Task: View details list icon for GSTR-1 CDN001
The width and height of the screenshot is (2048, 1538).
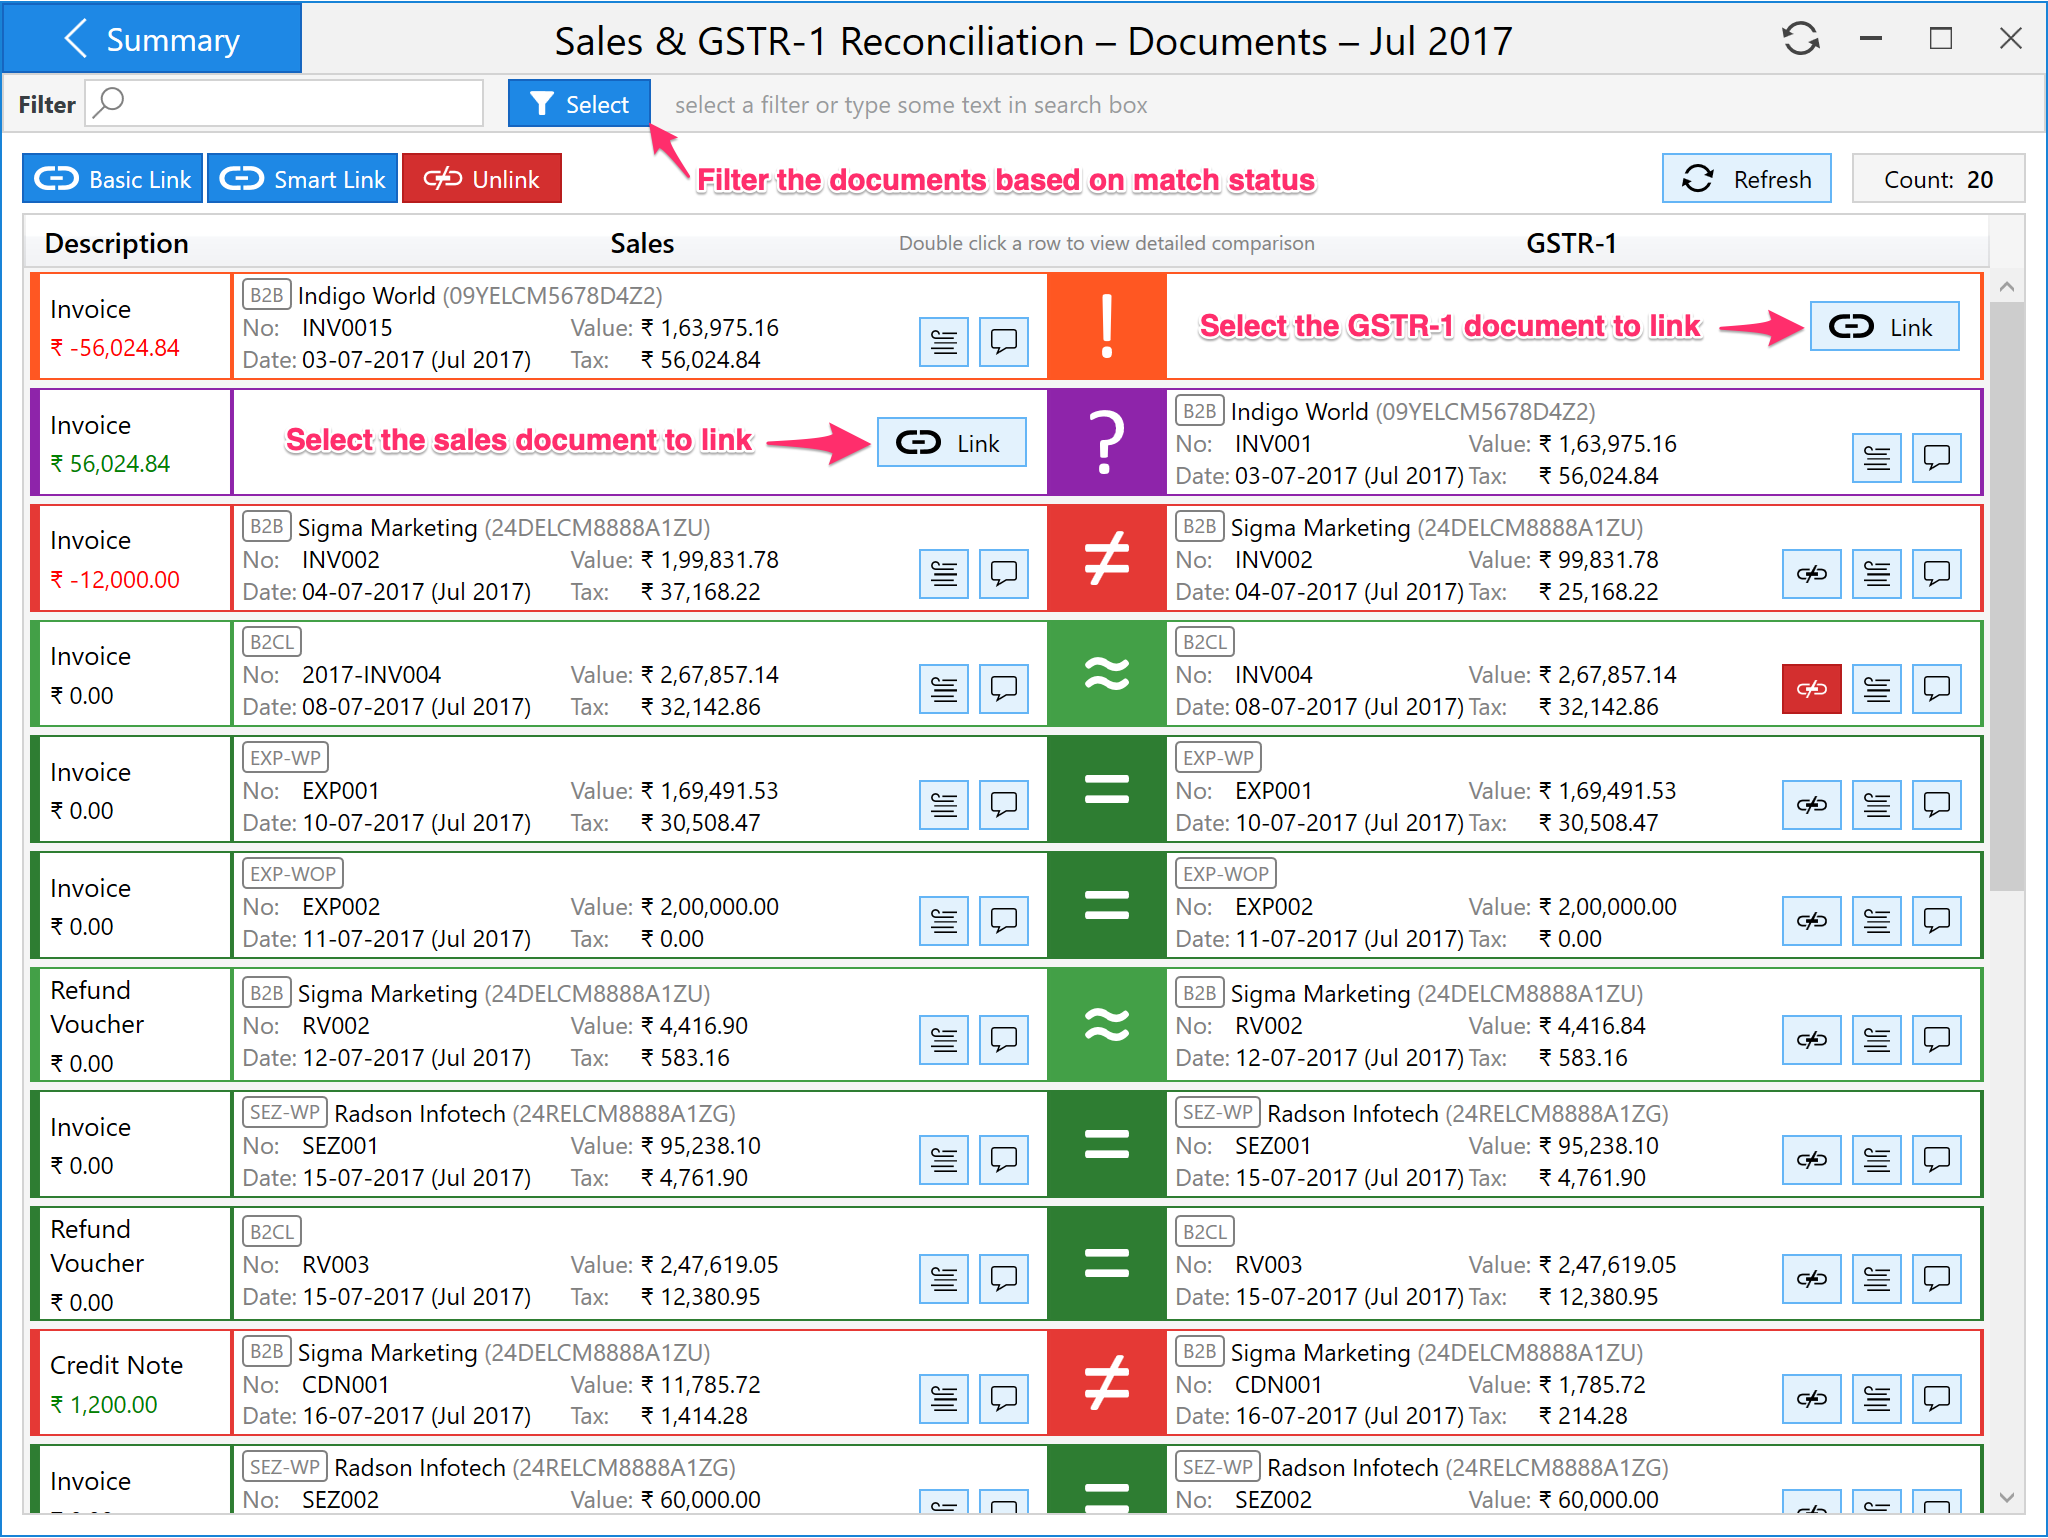Action: click(x=1877, y=1398)
